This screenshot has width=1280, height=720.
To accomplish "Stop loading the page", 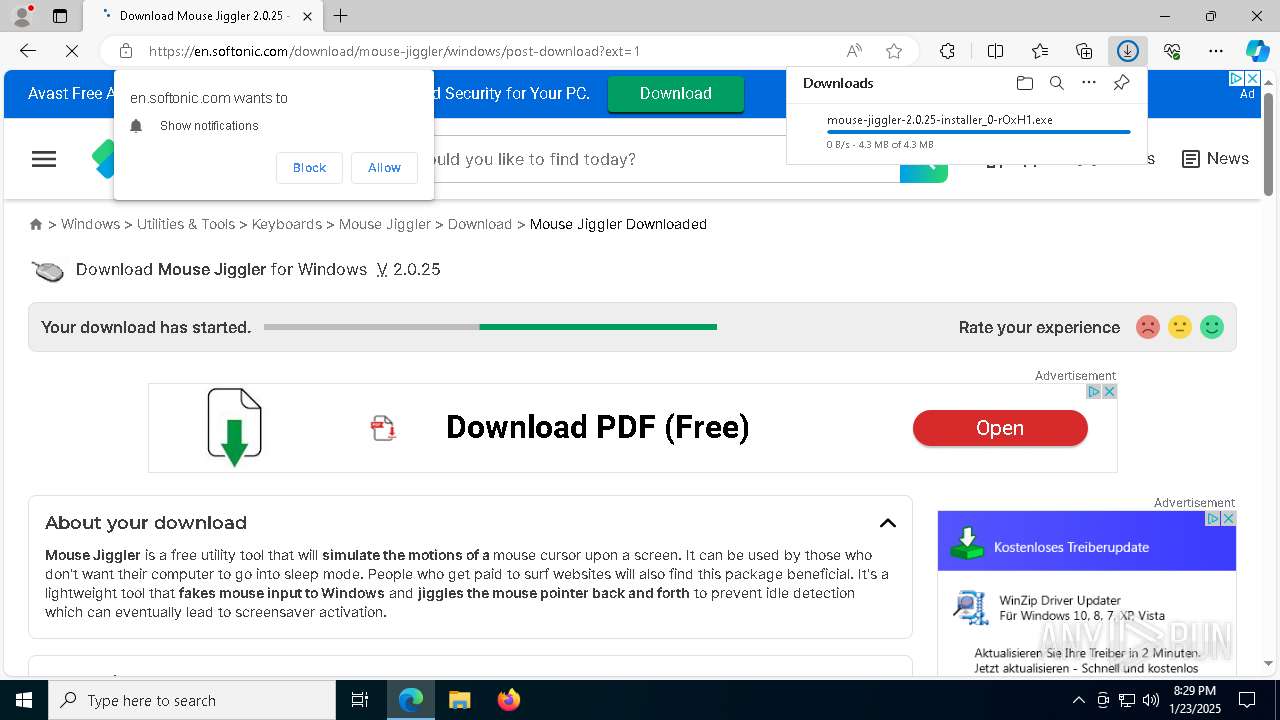I will coord(72,51).
